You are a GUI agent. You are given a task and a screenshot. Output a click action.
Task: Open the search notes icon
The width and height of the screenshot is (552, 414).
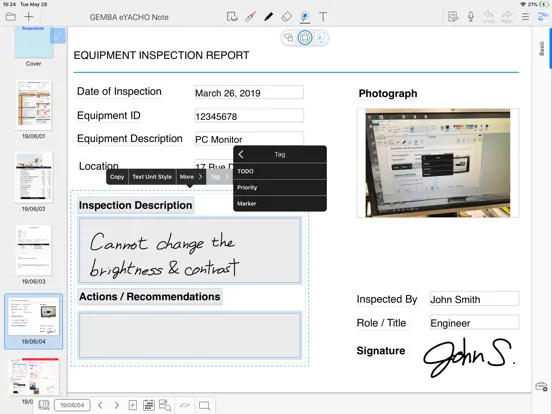tap(165, 405)
